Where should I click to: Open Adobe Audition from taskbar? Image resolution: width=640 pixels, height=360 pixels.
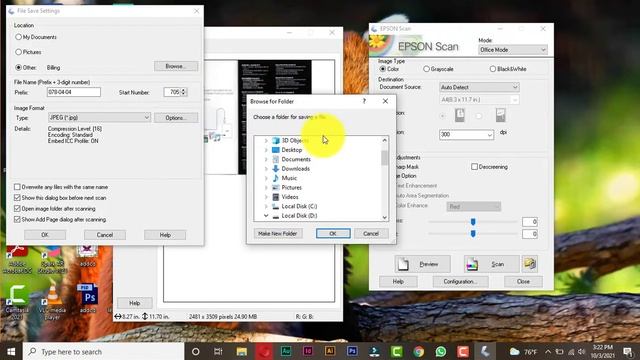[286, 351]
